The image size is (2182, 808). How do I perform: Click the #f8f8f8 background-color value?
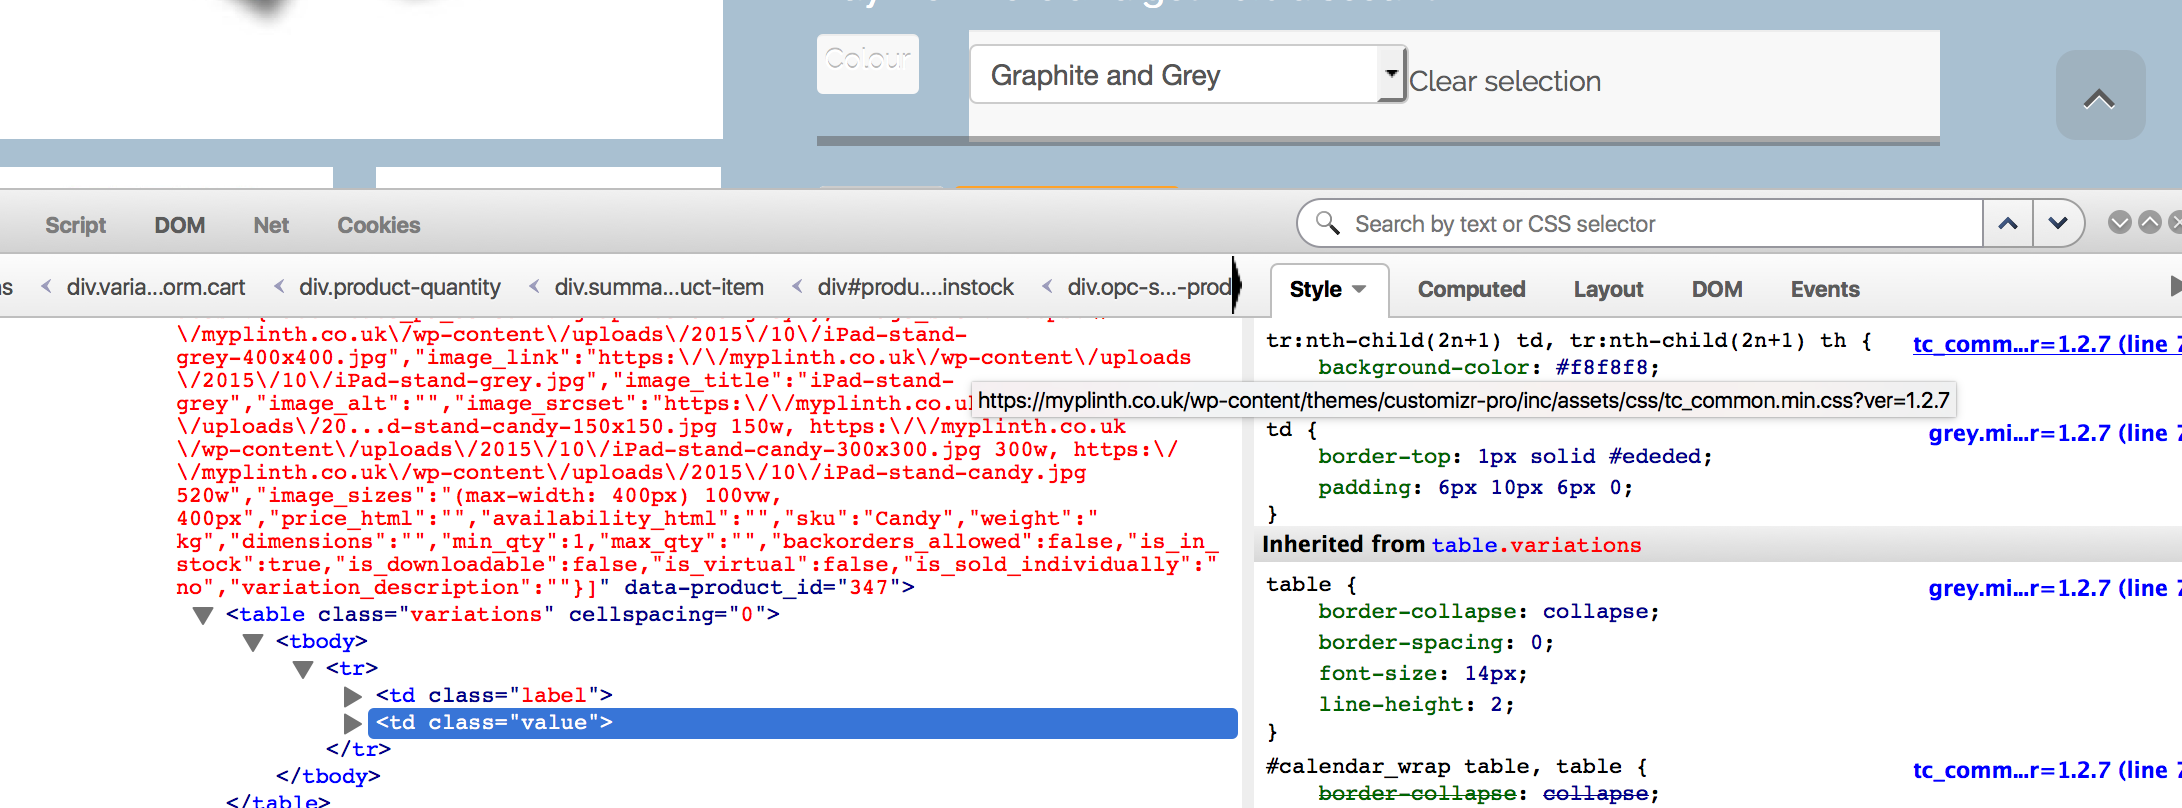pos(1606,367)
